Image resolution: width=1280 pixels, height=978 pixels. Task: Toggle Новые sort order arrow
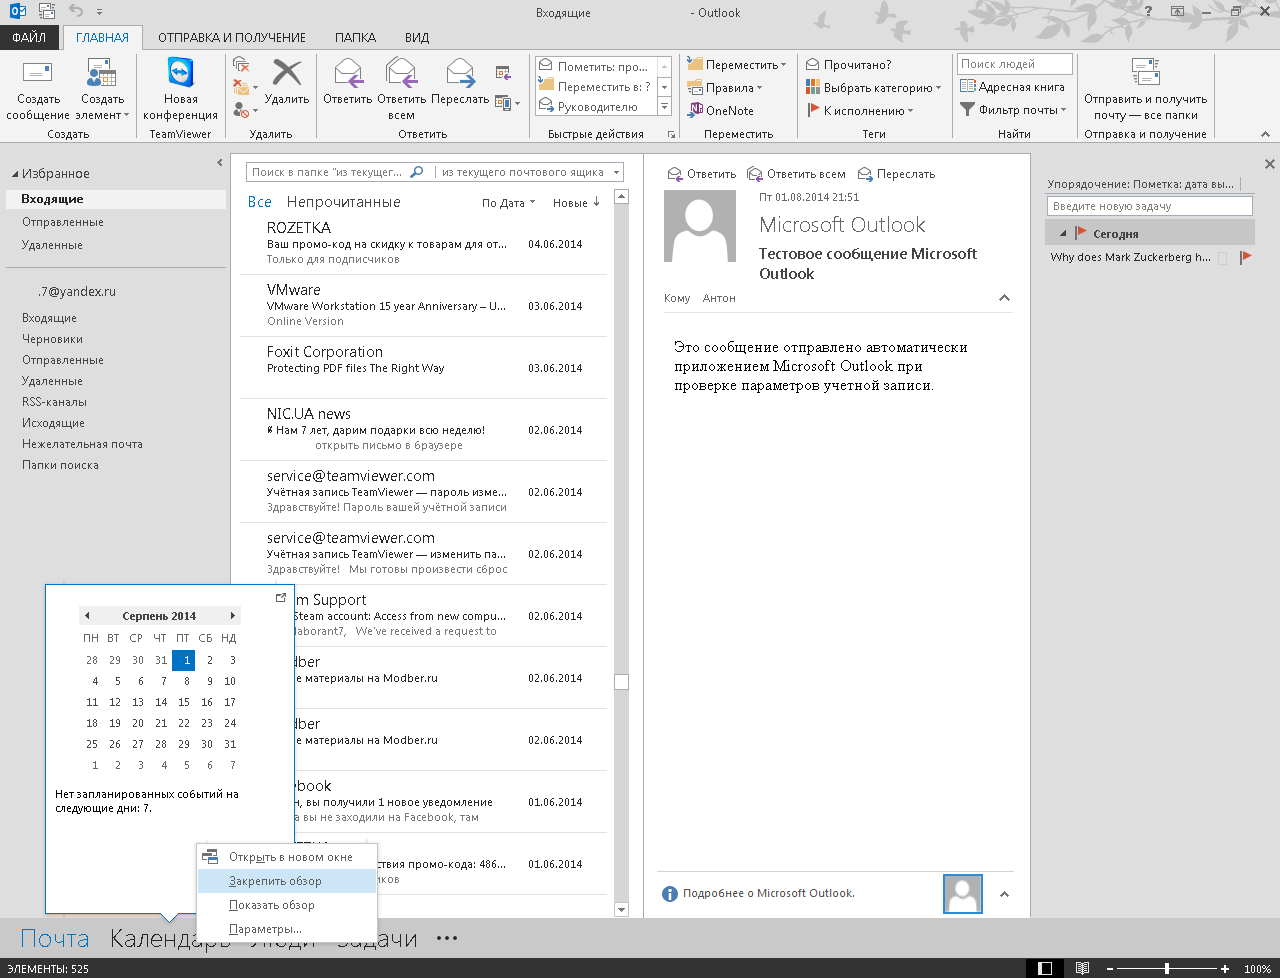coord(596,202)
